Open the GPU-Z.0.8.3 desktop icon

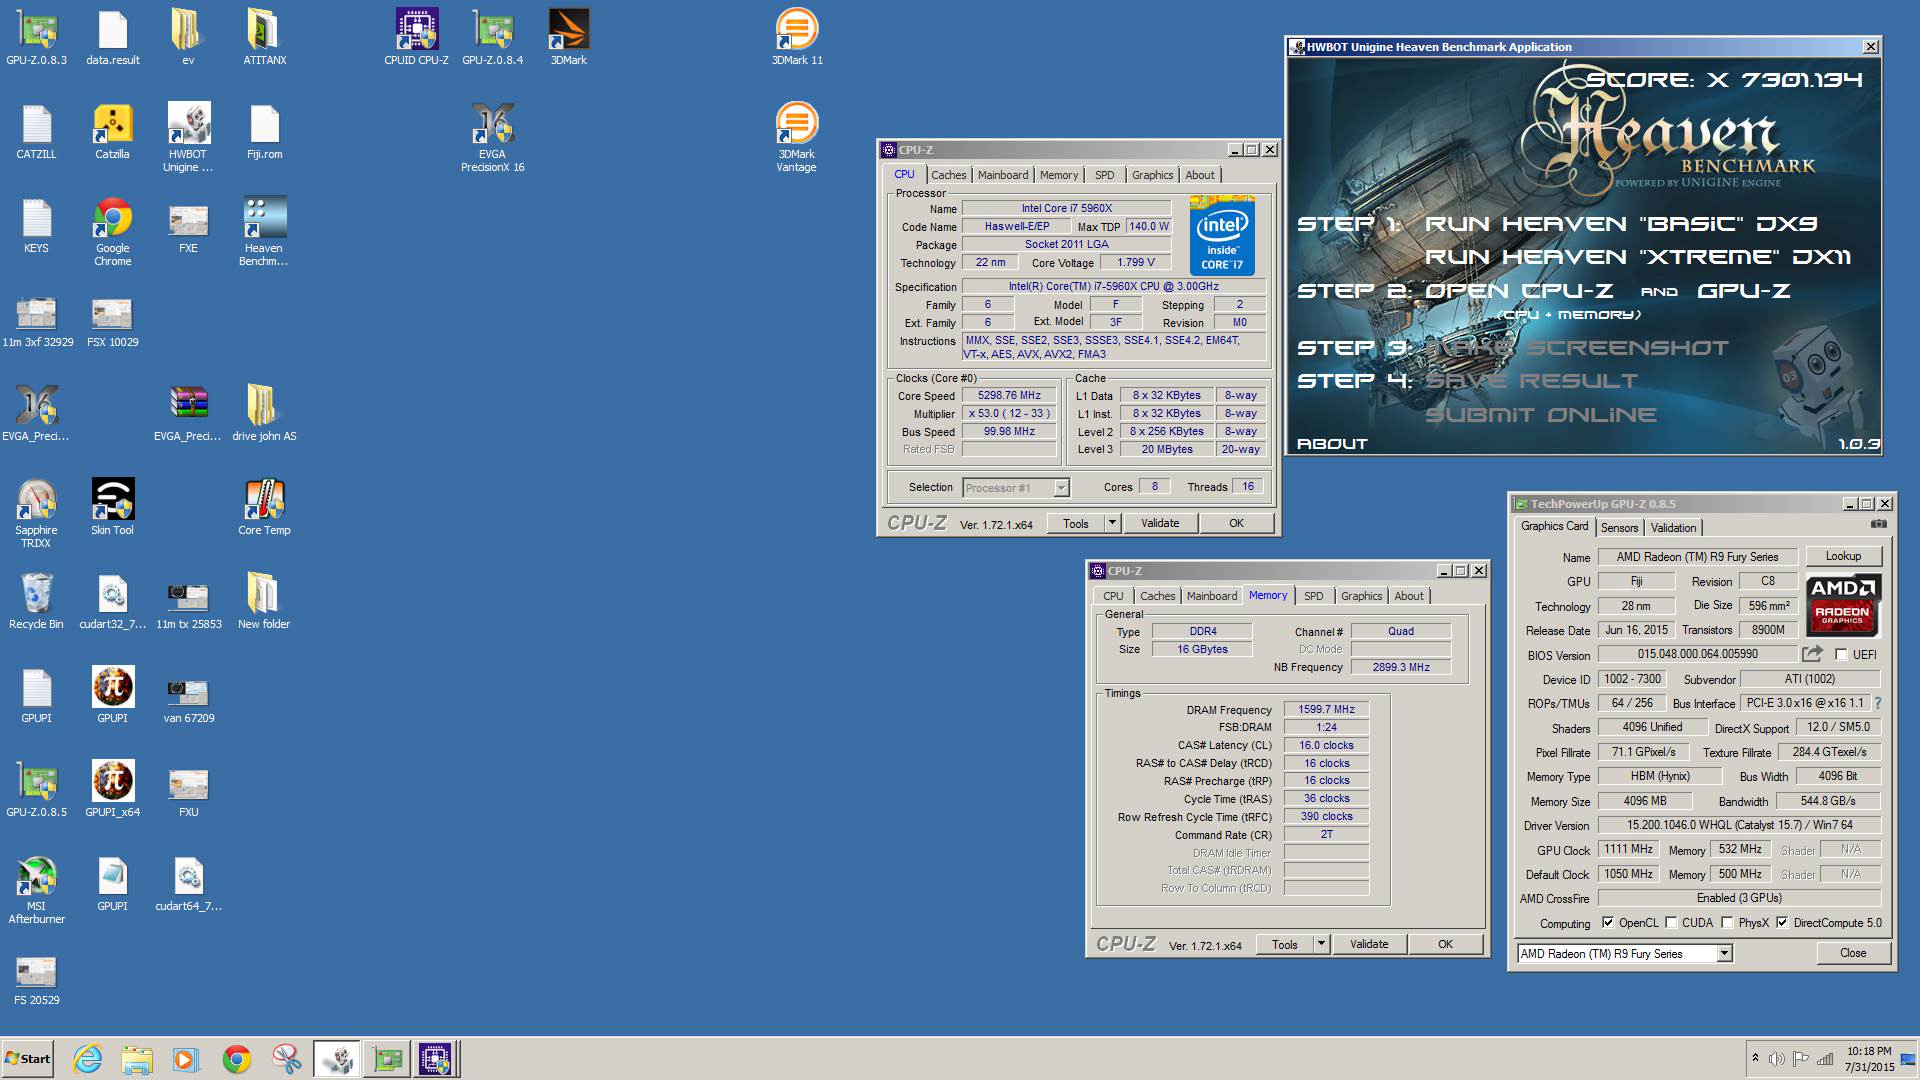click(37, 38)
